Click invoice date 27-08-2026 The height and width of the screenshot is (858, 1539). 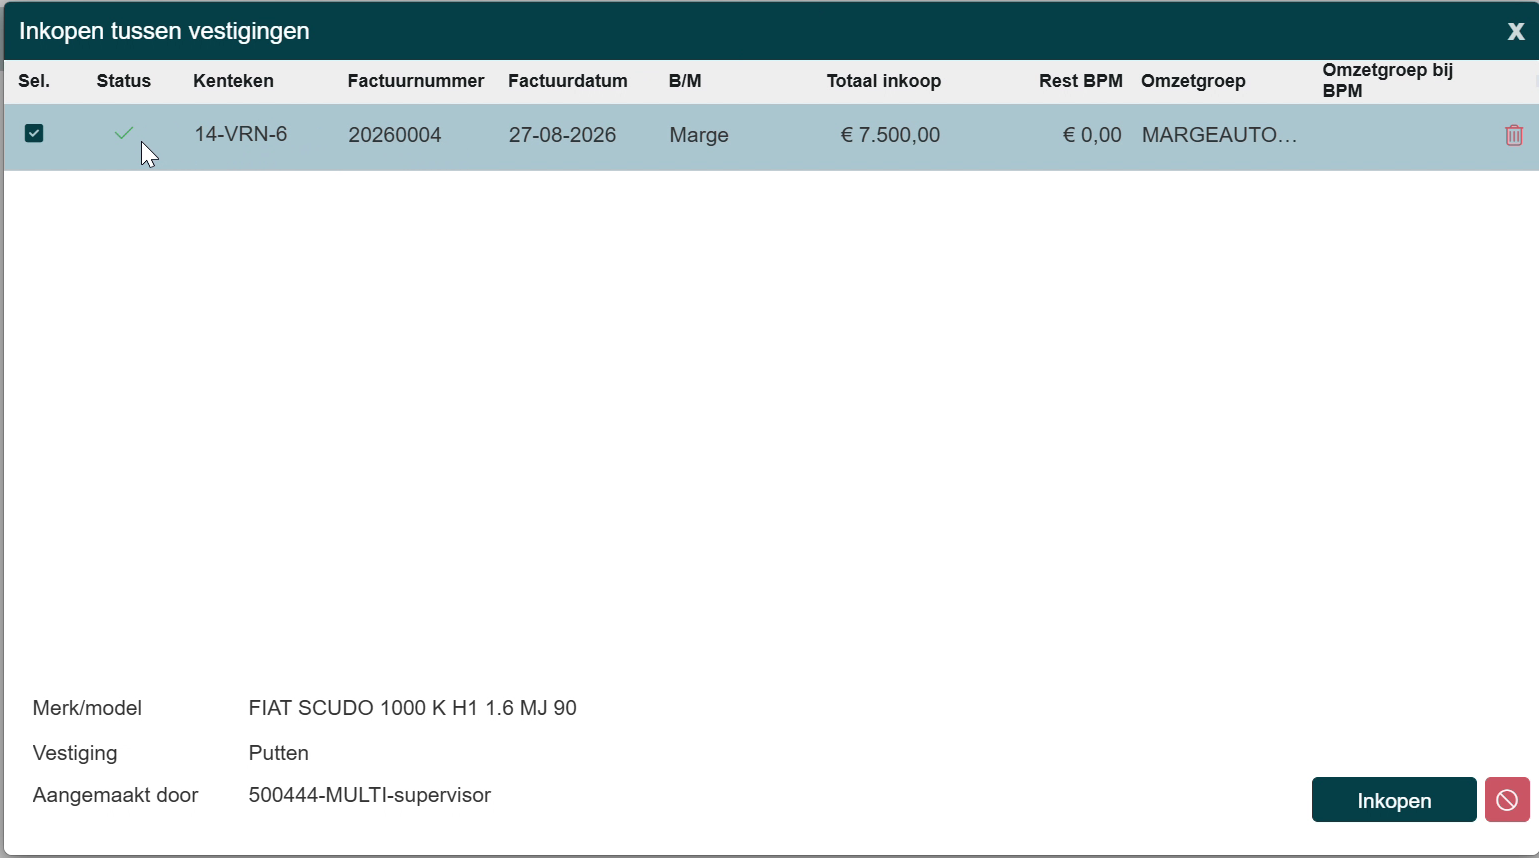coord(562,135)
